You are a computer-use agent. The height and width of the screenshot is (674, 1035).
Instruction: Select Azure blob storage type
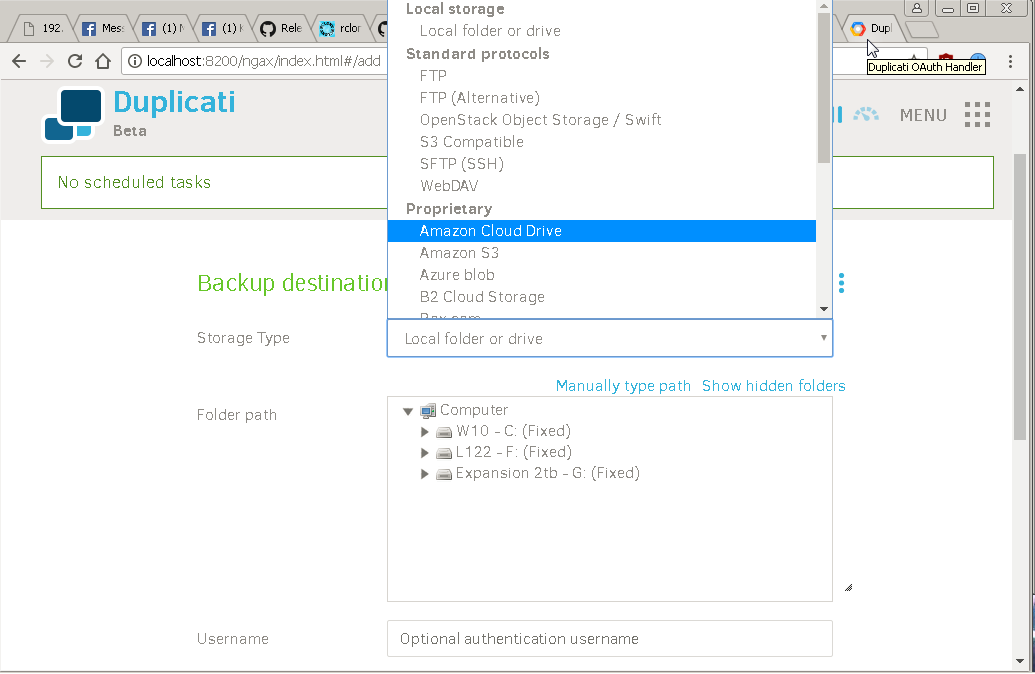[x=601, y=275]
